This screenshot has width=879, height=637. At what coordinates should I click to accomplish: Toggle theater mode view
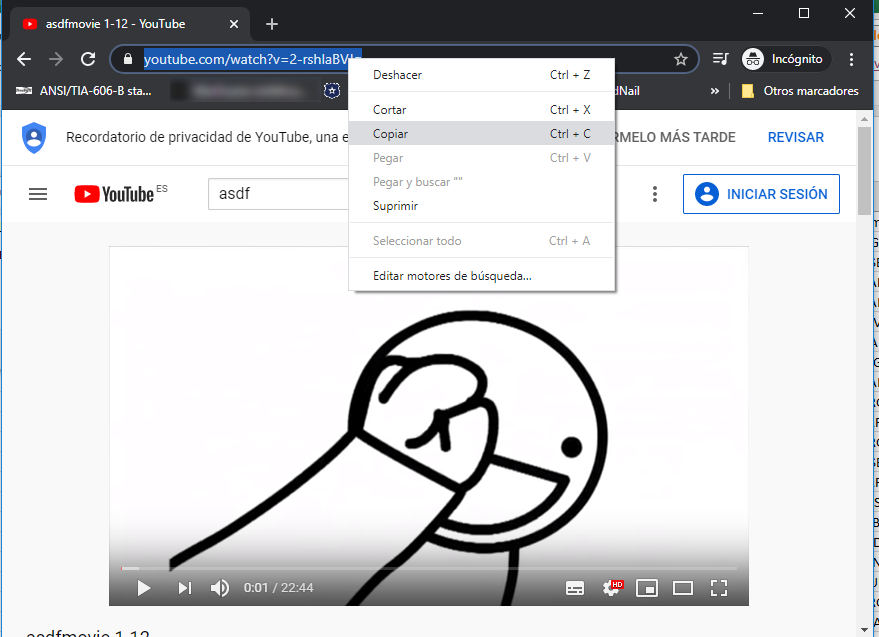tap(683, 588)
